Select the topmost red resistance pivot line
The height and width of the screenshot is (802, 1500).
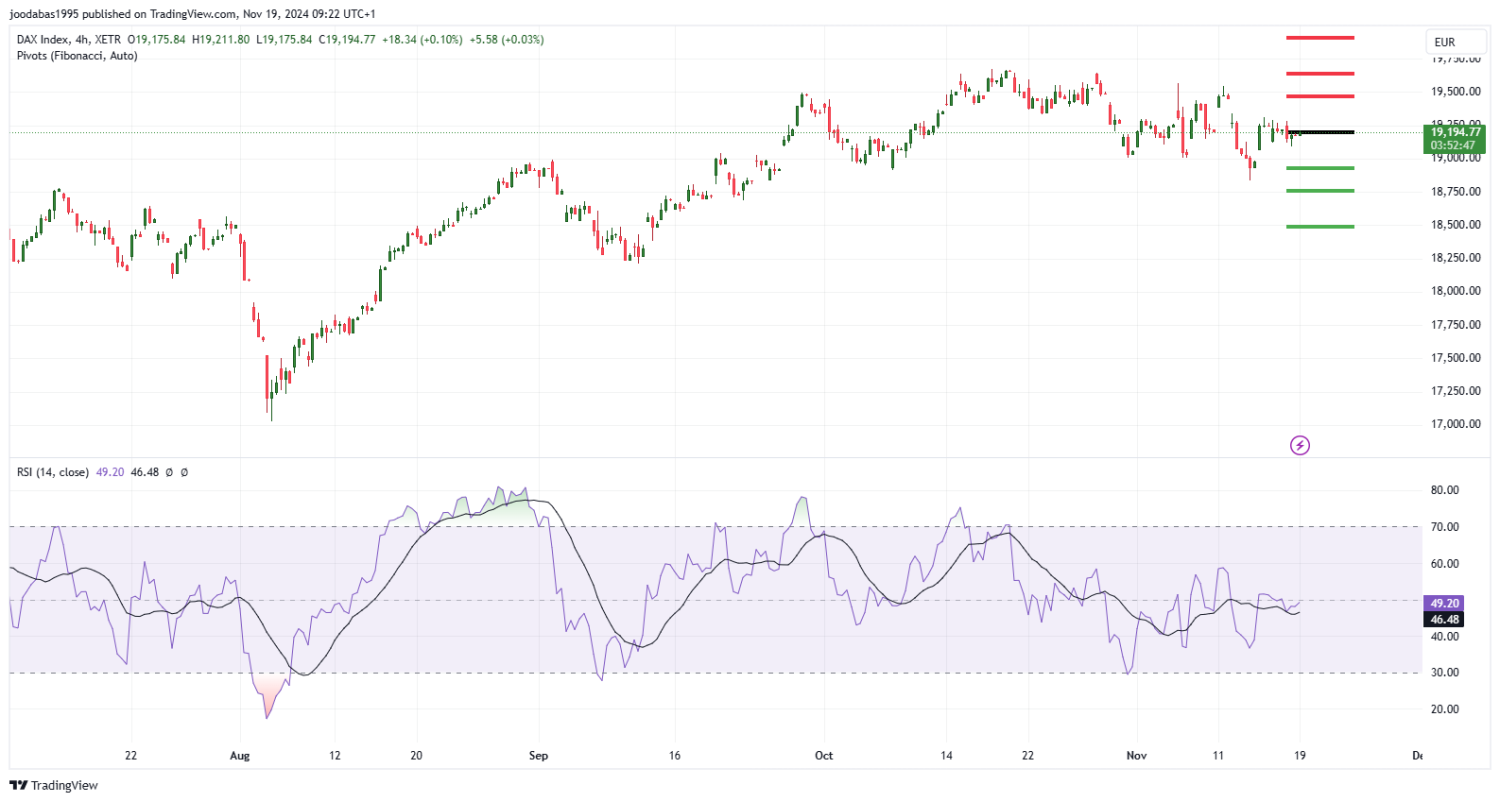pyautogui.click(x=1320, y=38)
